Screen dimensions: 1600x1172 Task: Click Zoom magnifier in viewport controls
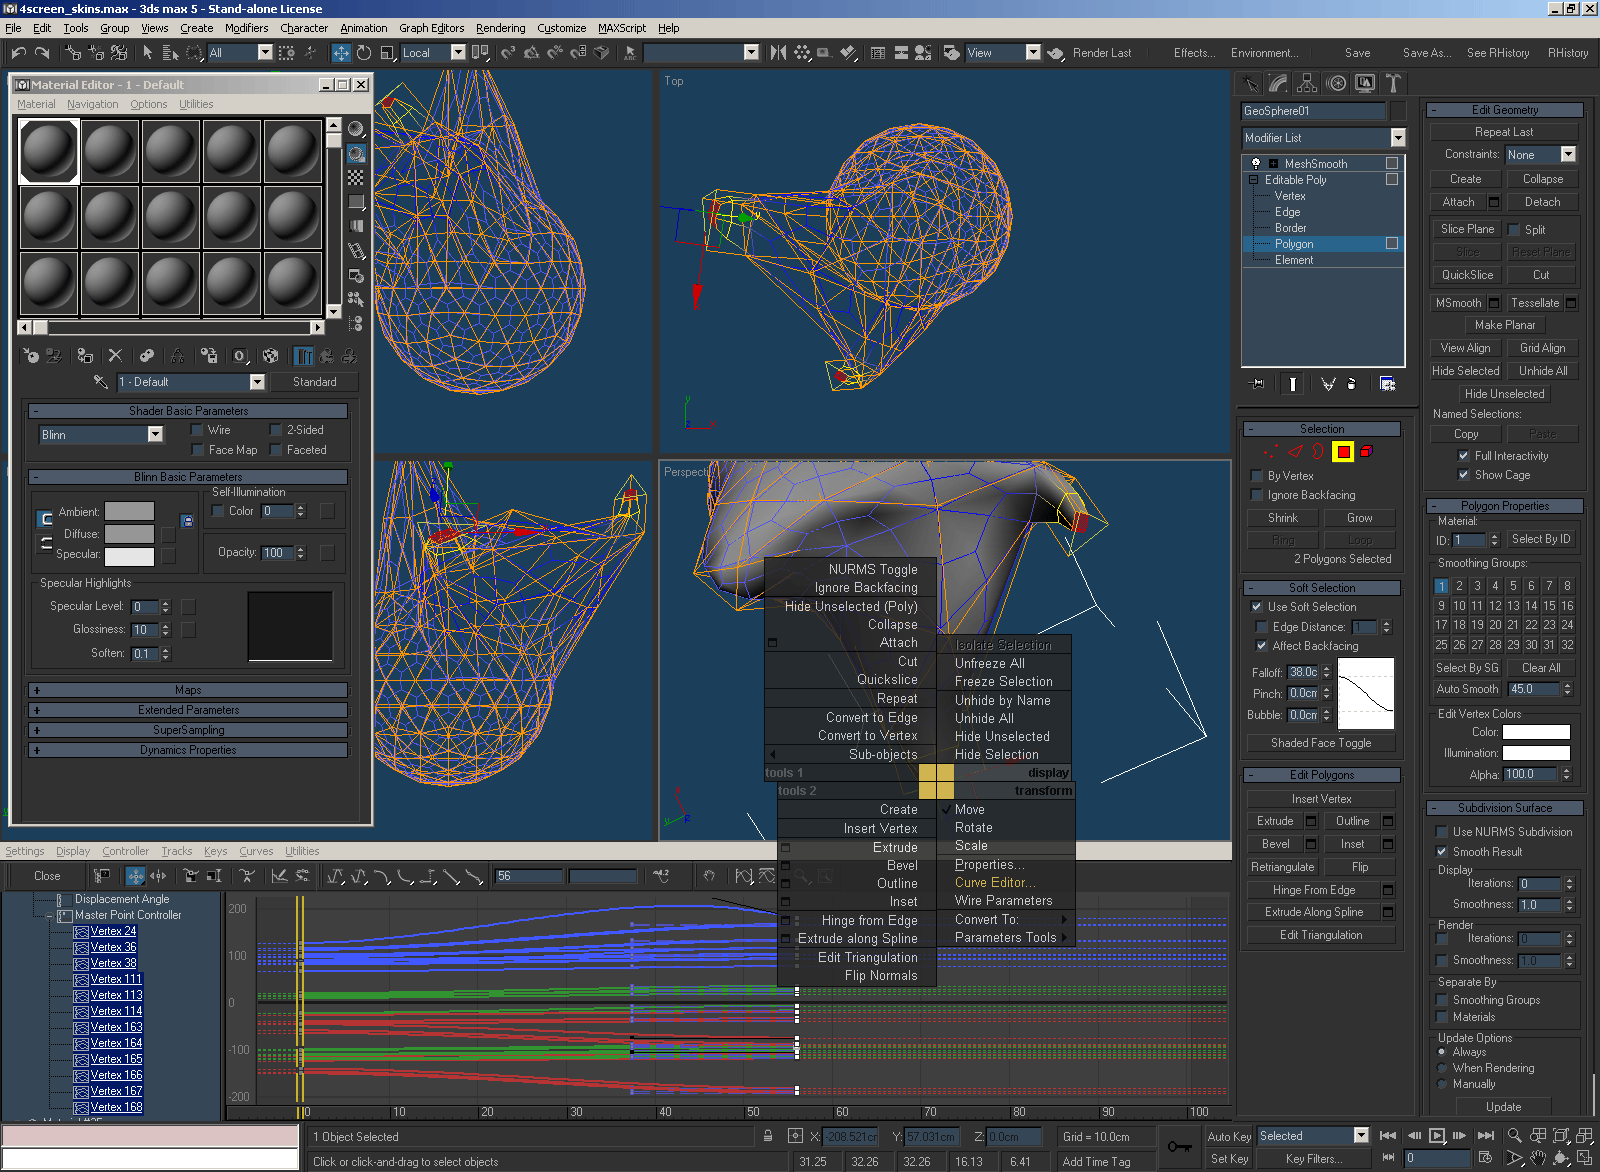coord(1515,1136)
